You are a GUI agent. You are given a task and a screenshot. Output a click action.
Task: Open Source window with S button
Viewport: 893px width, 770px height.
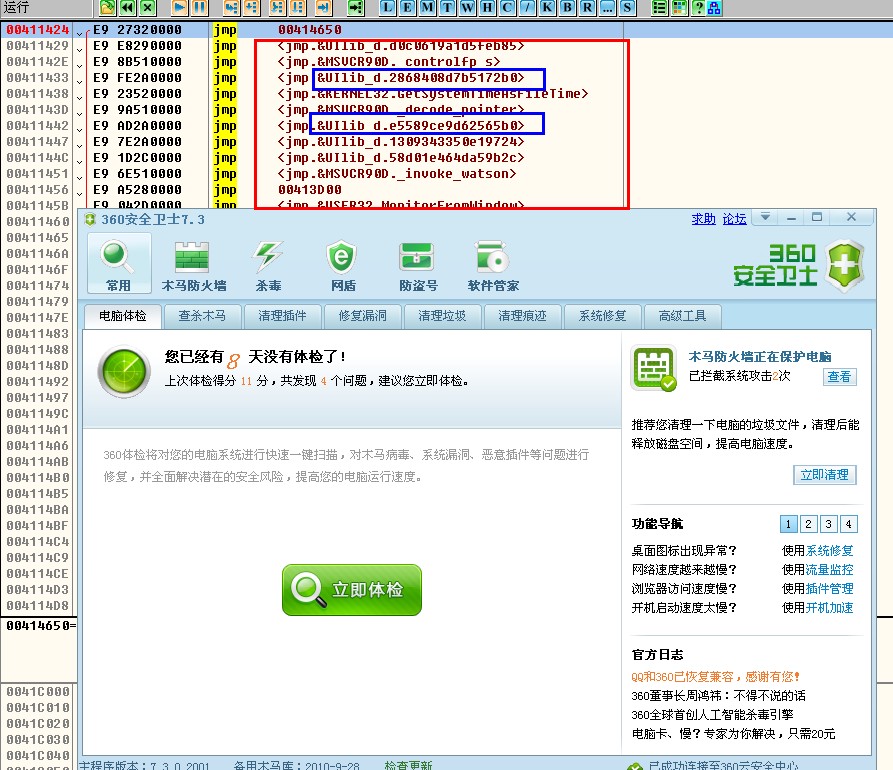(627, 7)
